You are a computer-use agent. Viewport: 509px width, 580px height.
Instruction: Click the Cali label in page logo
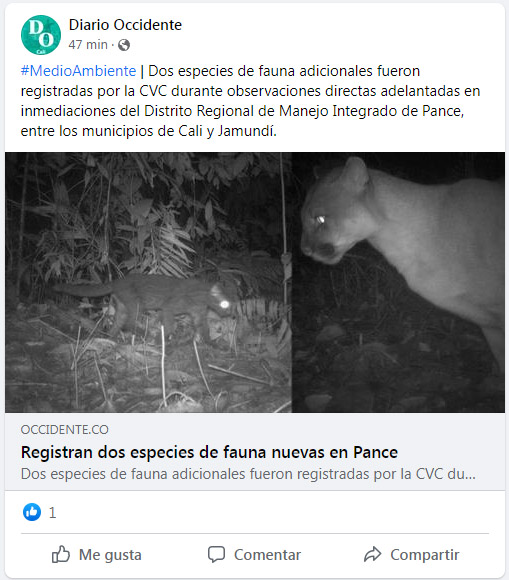[x=41, y=51]
